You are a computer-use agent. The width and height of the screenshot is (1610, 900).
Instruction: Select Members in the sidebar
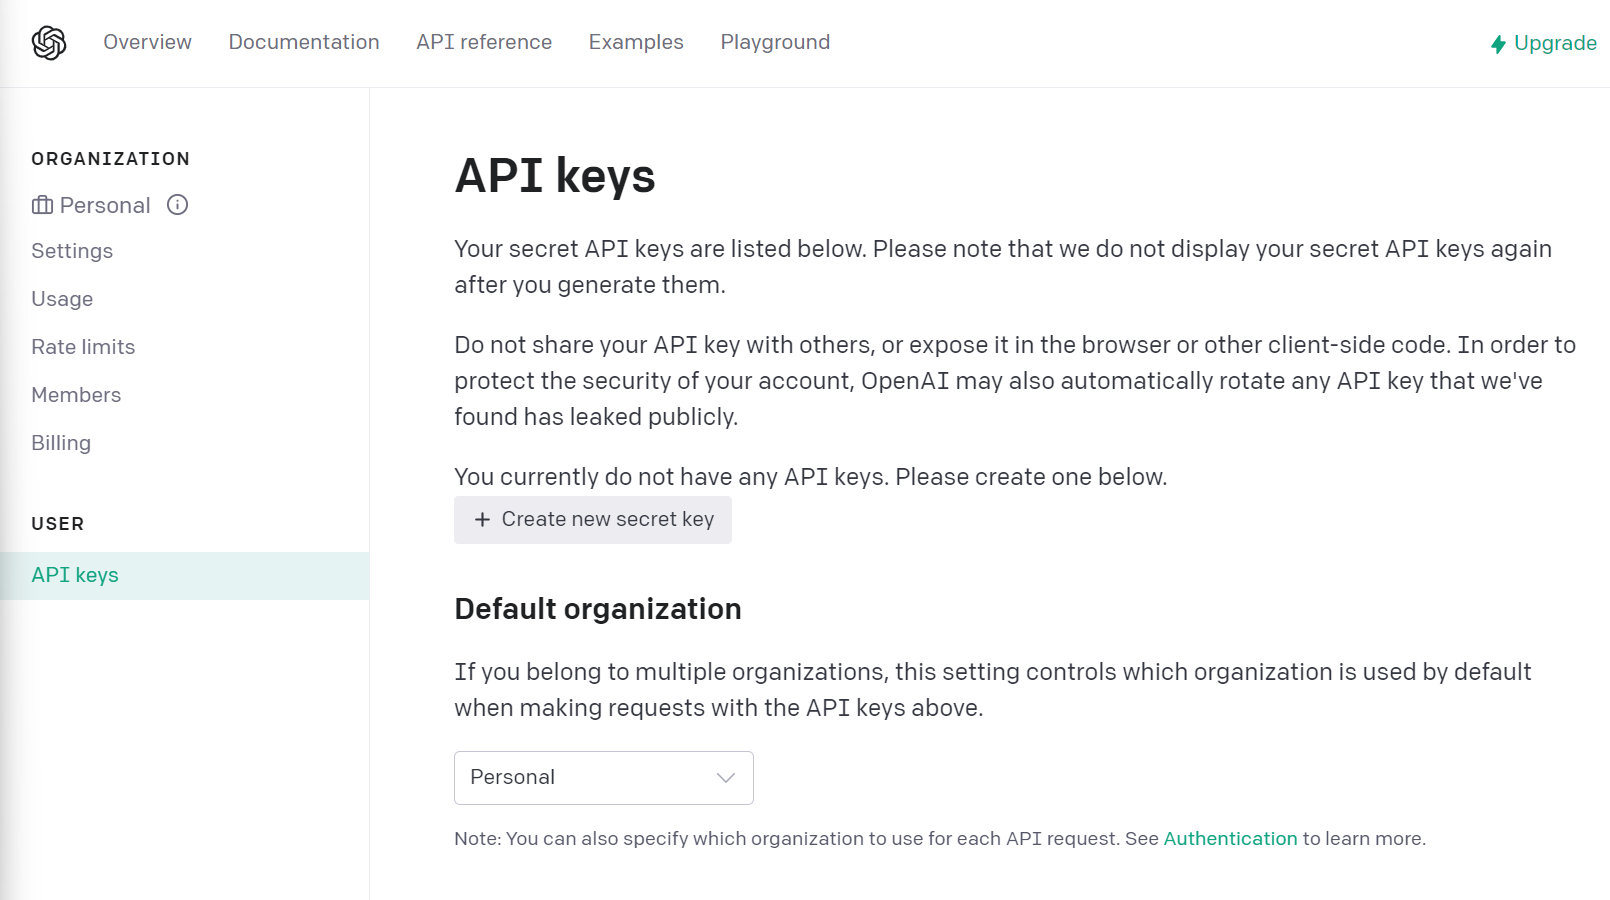click(76, 394)
